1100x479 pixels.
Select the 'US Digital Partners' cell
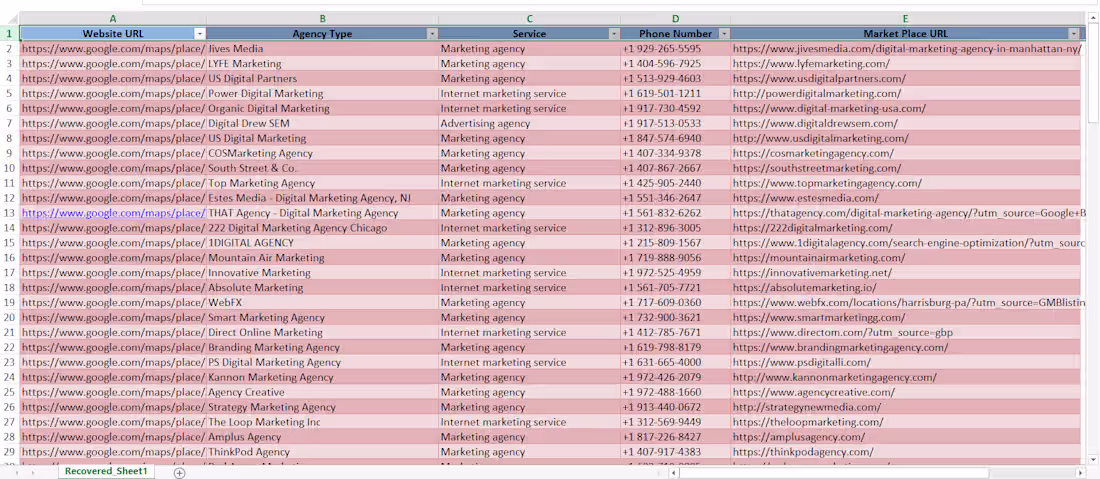(x=322, y=79)
